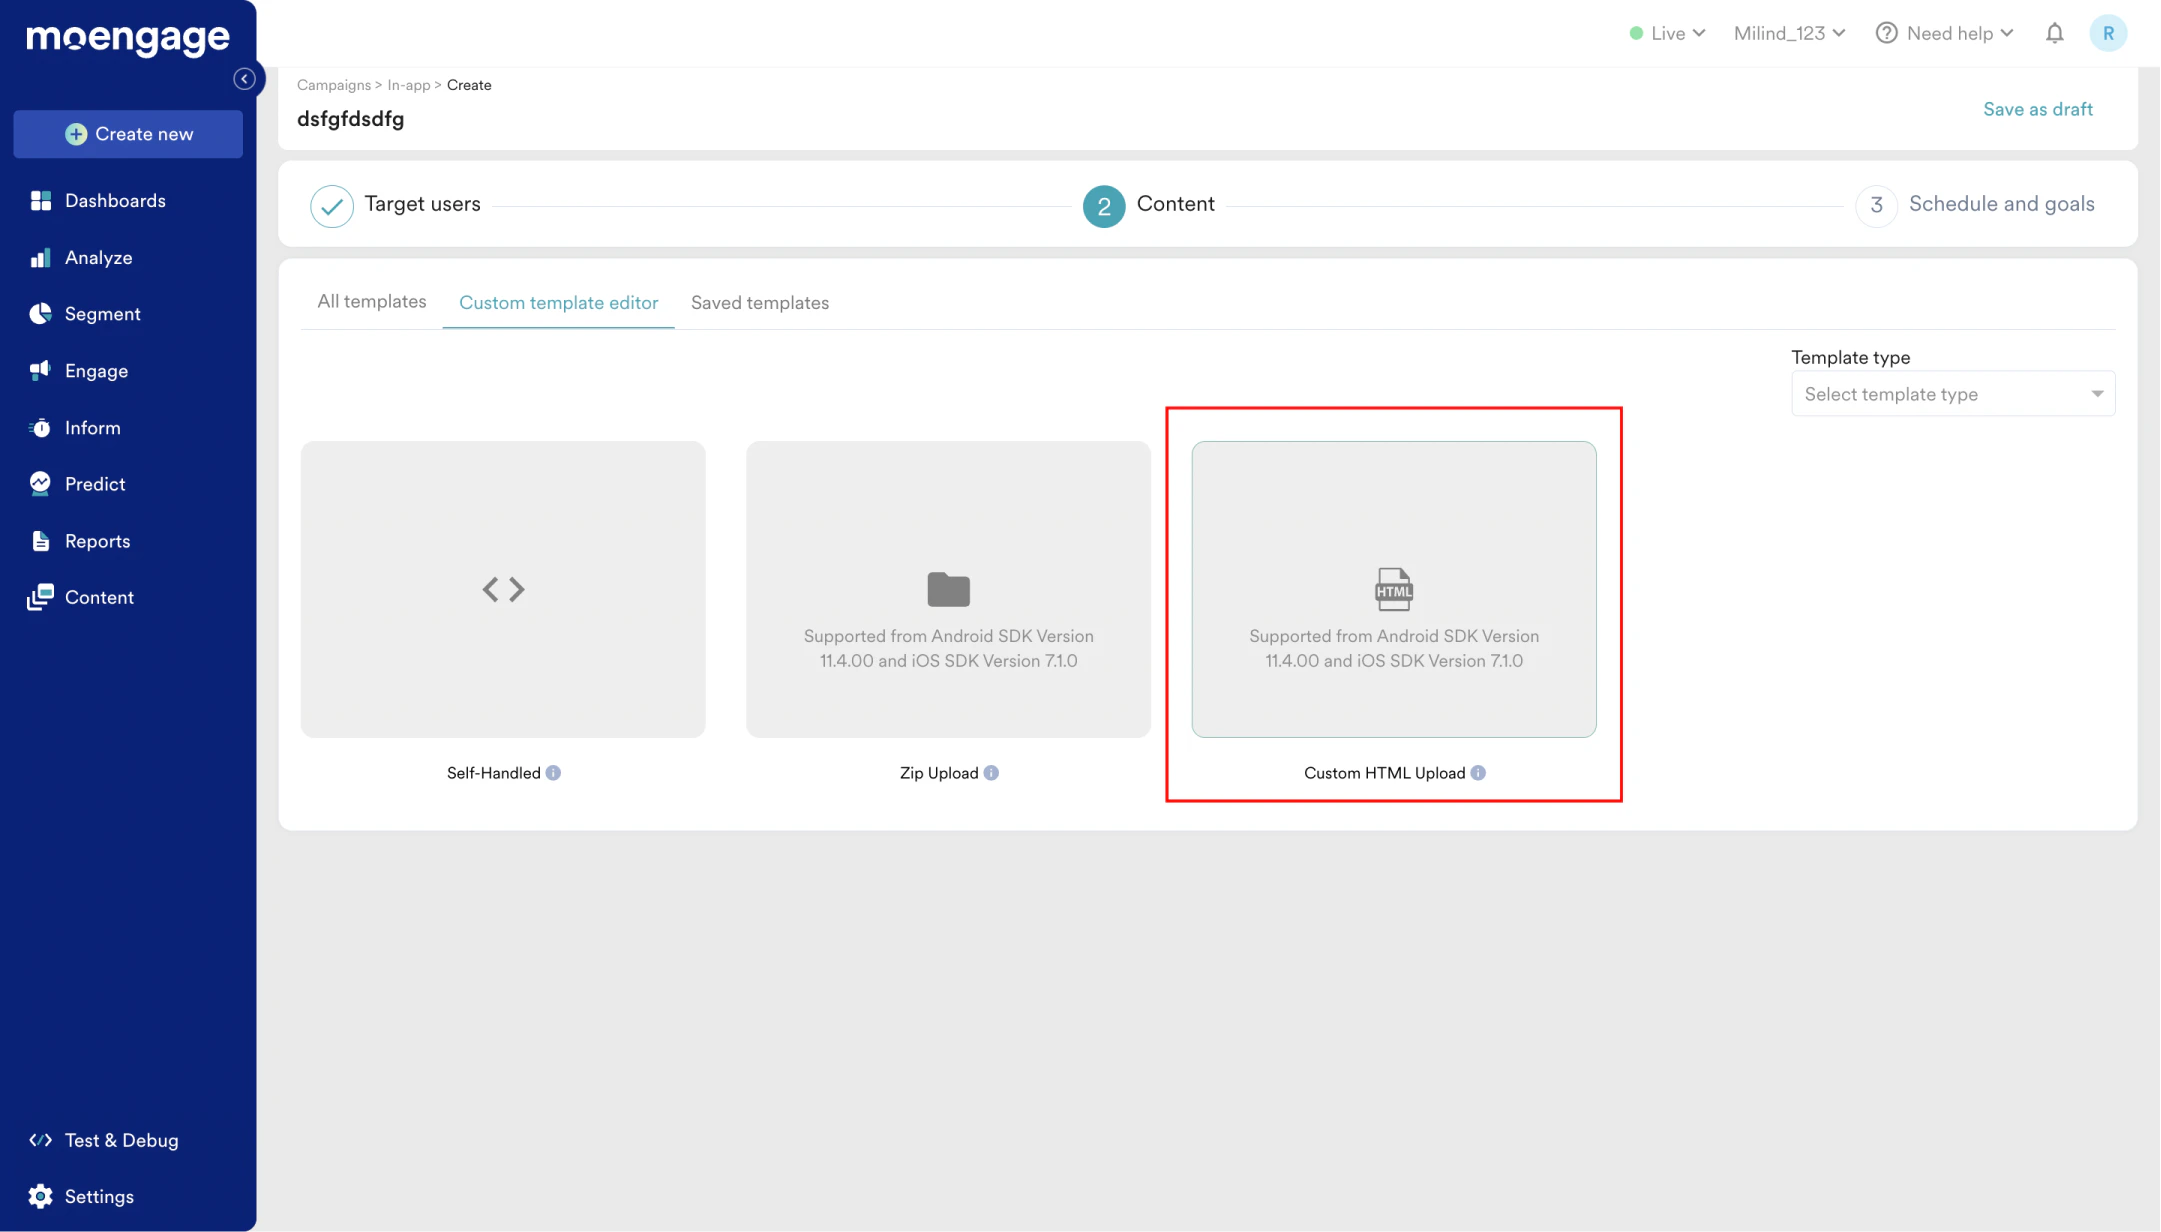Open the Test & Debug section

point(120,1140)
